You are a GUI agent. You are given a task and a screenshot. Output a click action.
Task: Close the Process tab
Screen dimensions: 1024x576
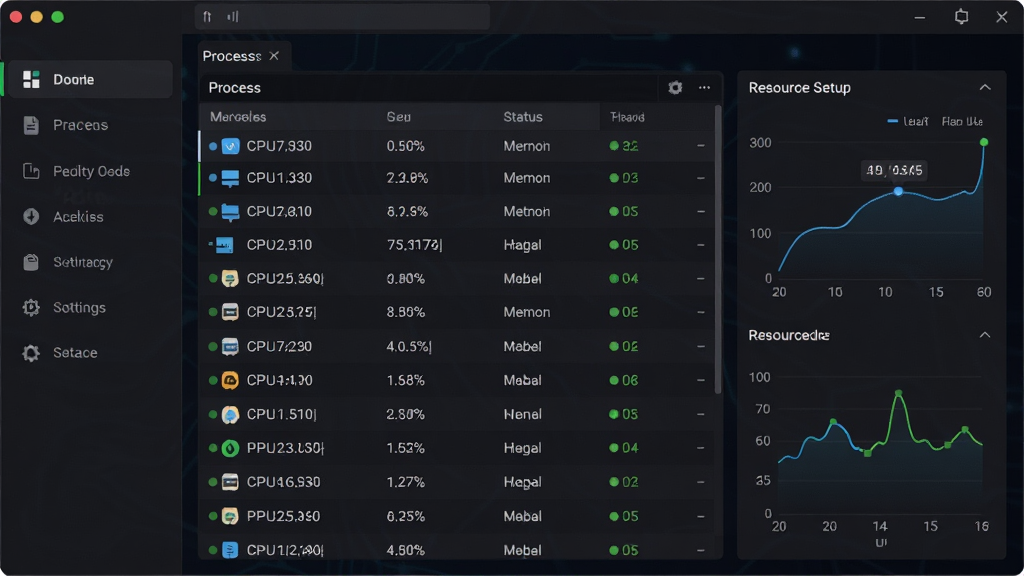[x=274, y=56]
